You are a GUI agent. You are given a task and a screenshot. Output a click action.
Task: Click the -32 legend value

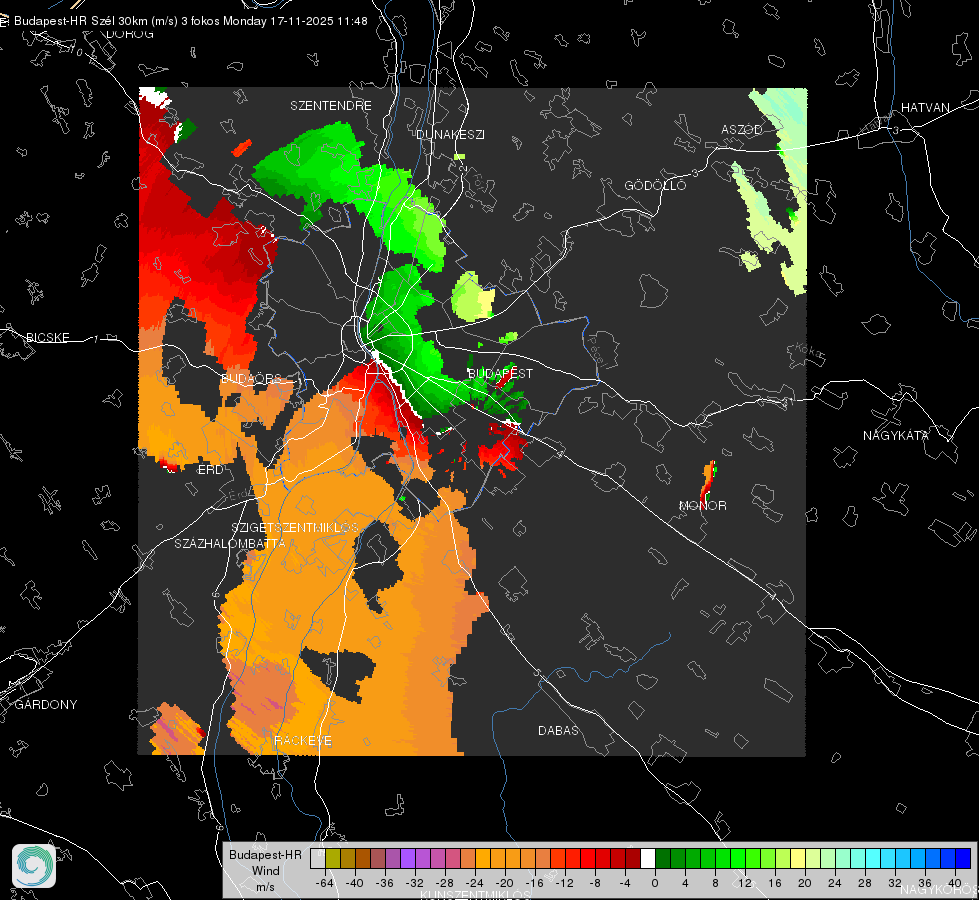click(x=415, y=883)
